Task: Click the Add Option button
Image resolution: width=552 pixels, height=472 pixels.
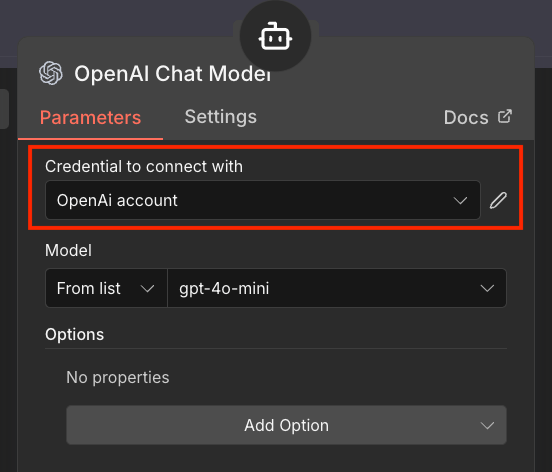Action: [287, 425]
